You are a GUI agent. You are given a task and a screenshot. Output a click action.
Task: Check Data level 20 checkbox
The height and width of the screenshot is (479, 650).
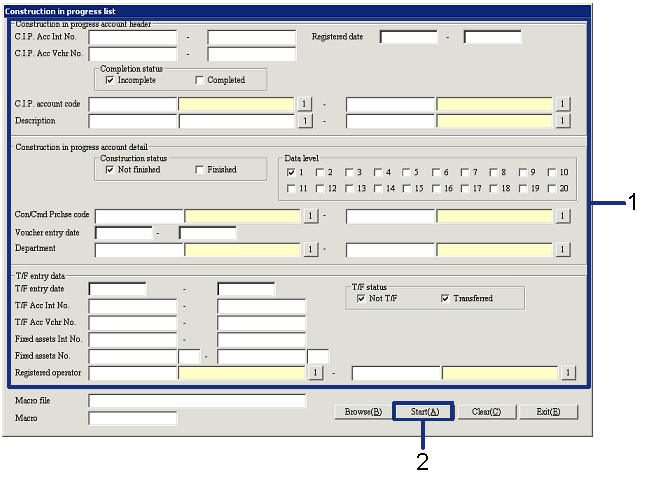point(551,189)
